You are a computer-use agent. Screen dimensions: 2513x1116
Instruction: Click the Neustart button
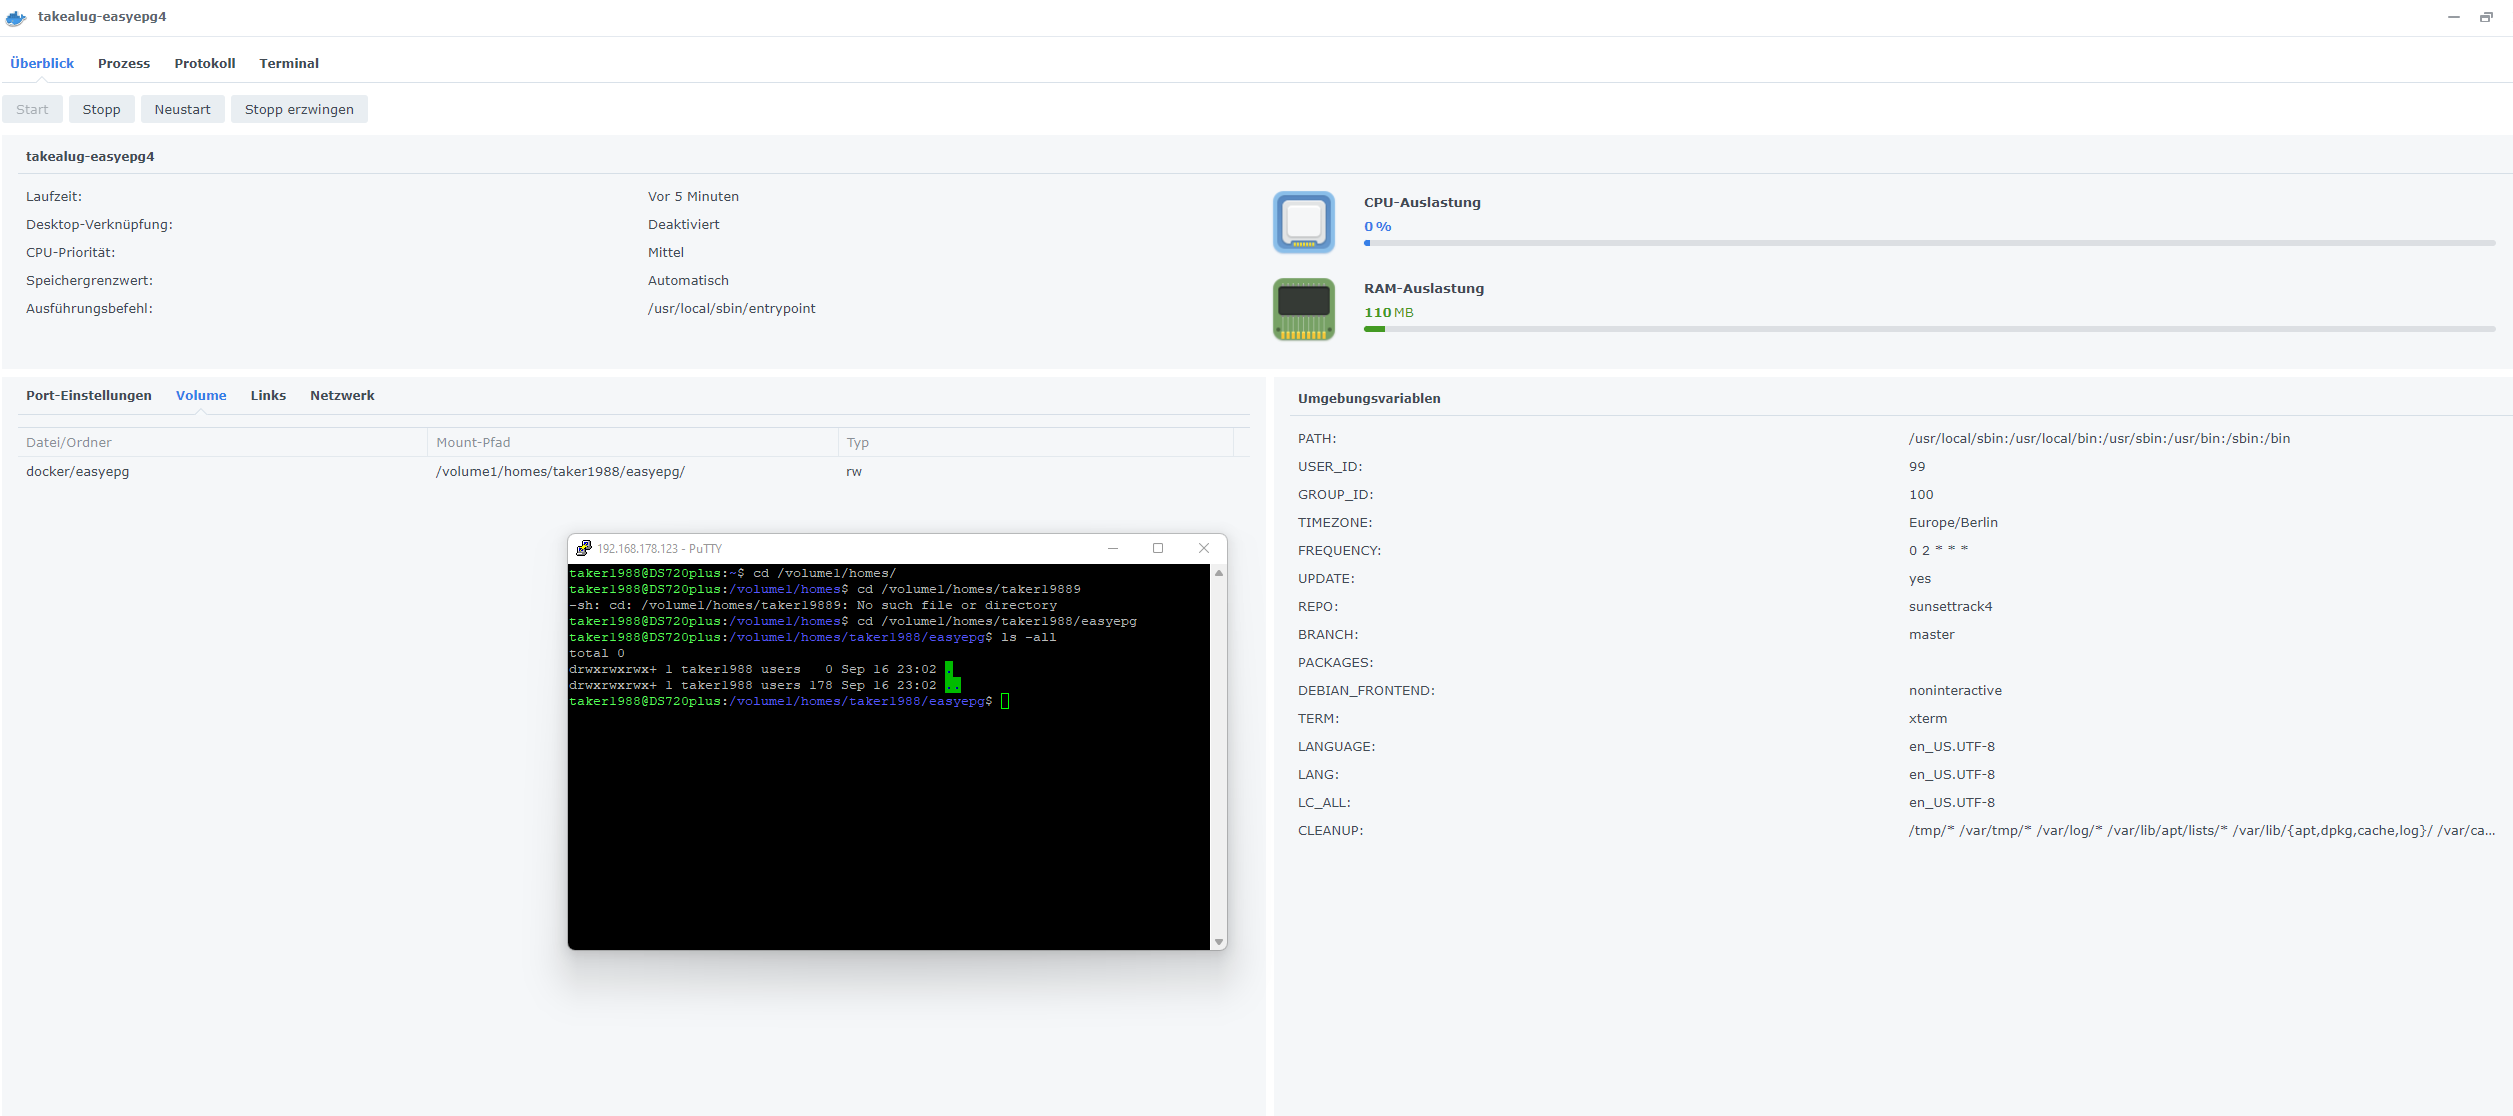182,109
